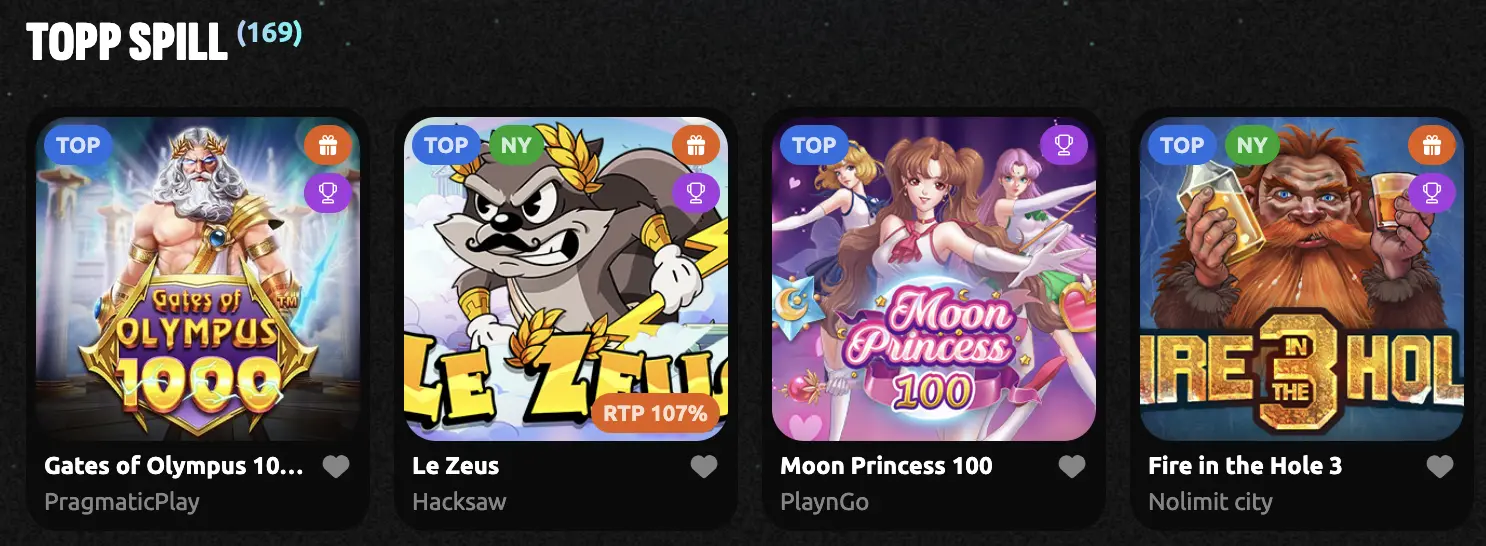Click the purple trophy icon on Le Zeus

pos(696,193)
